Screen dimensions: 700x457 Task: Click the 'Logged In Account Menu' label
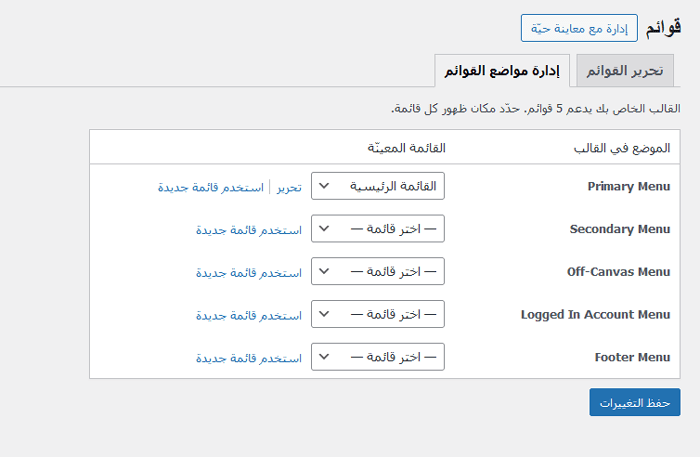pos(596,315)
